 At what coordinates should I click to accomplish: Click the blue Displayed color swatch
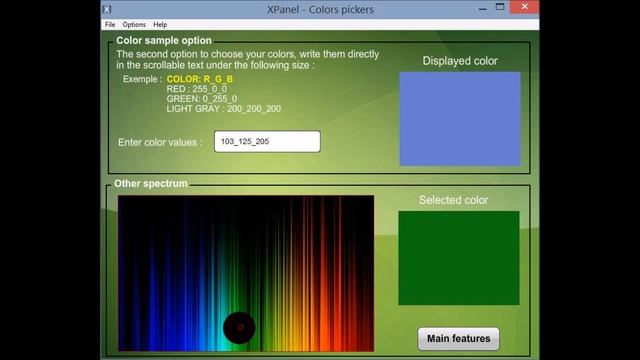(460, 119)
